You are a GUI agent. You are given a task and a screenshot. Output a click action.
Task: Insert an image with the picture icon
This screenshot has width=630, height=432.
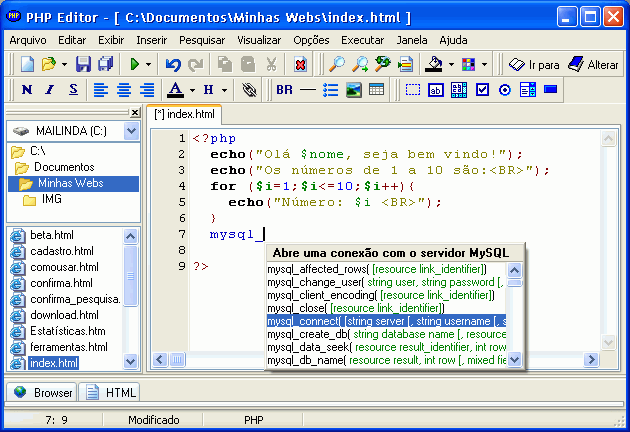354,89
